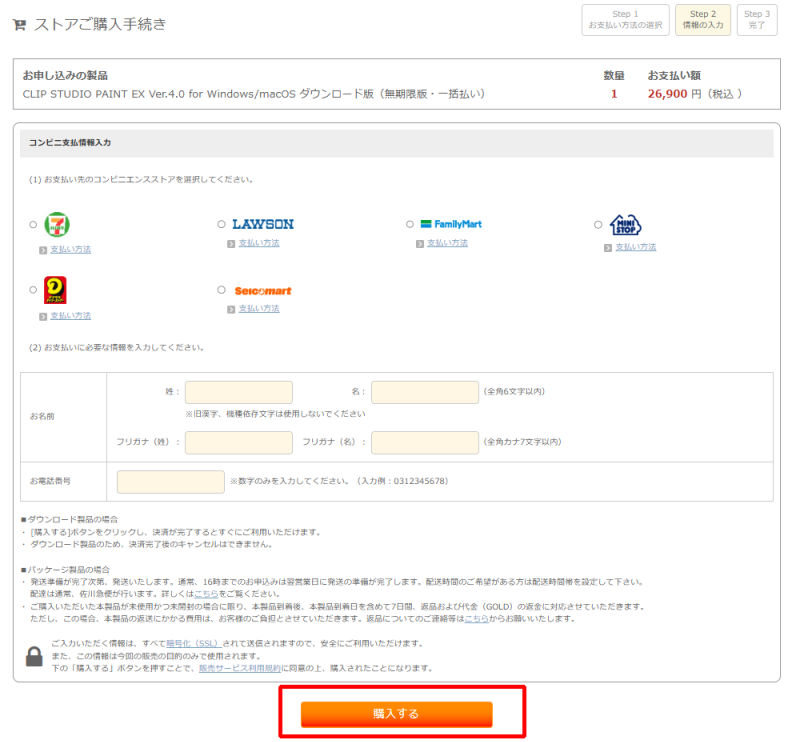Open 支払い方法 link under Daily Yamazaki
Image resolution: width=797 pixels, height=742 pixels.
(x=71, y=316)
